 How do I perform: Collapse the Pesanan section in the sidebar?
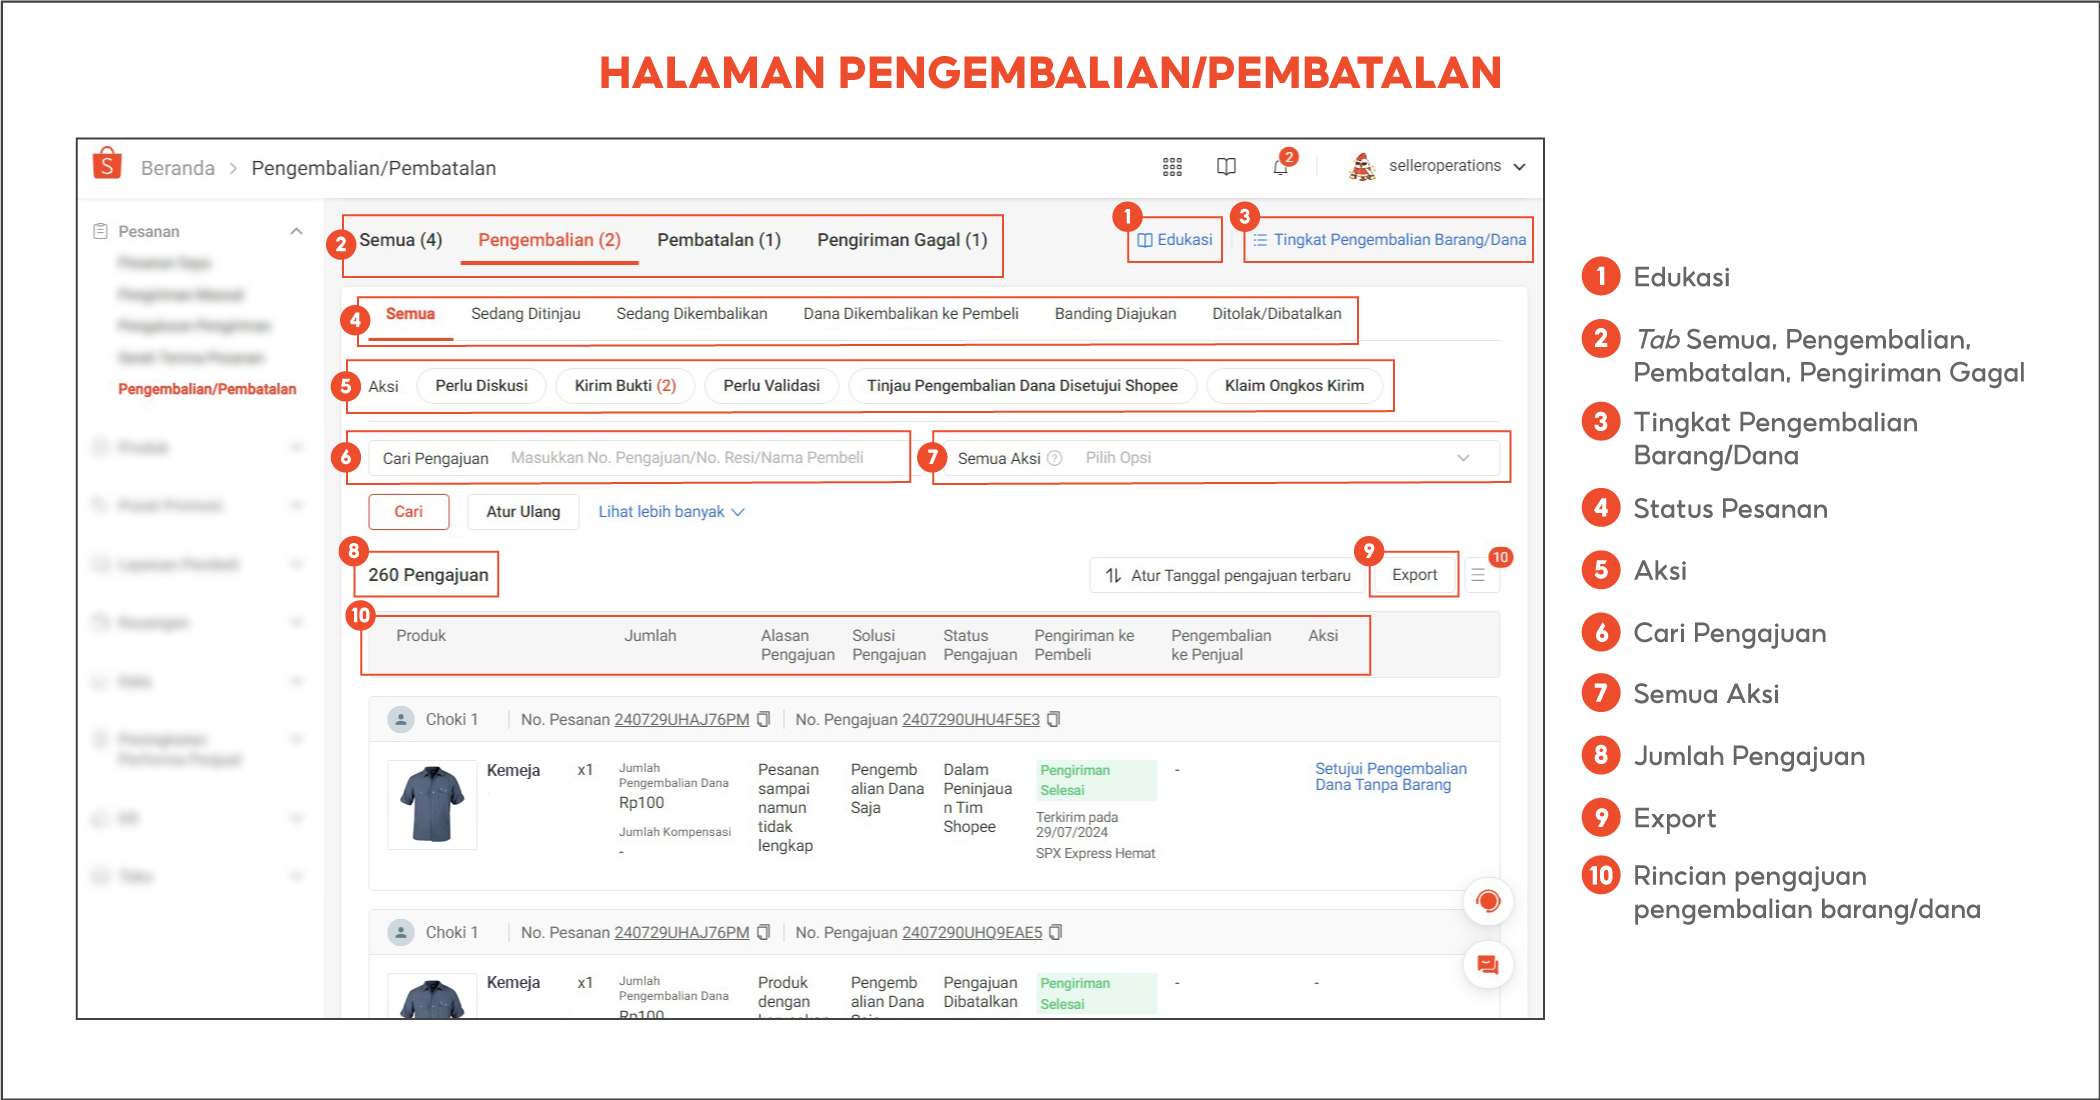[296, 230]
